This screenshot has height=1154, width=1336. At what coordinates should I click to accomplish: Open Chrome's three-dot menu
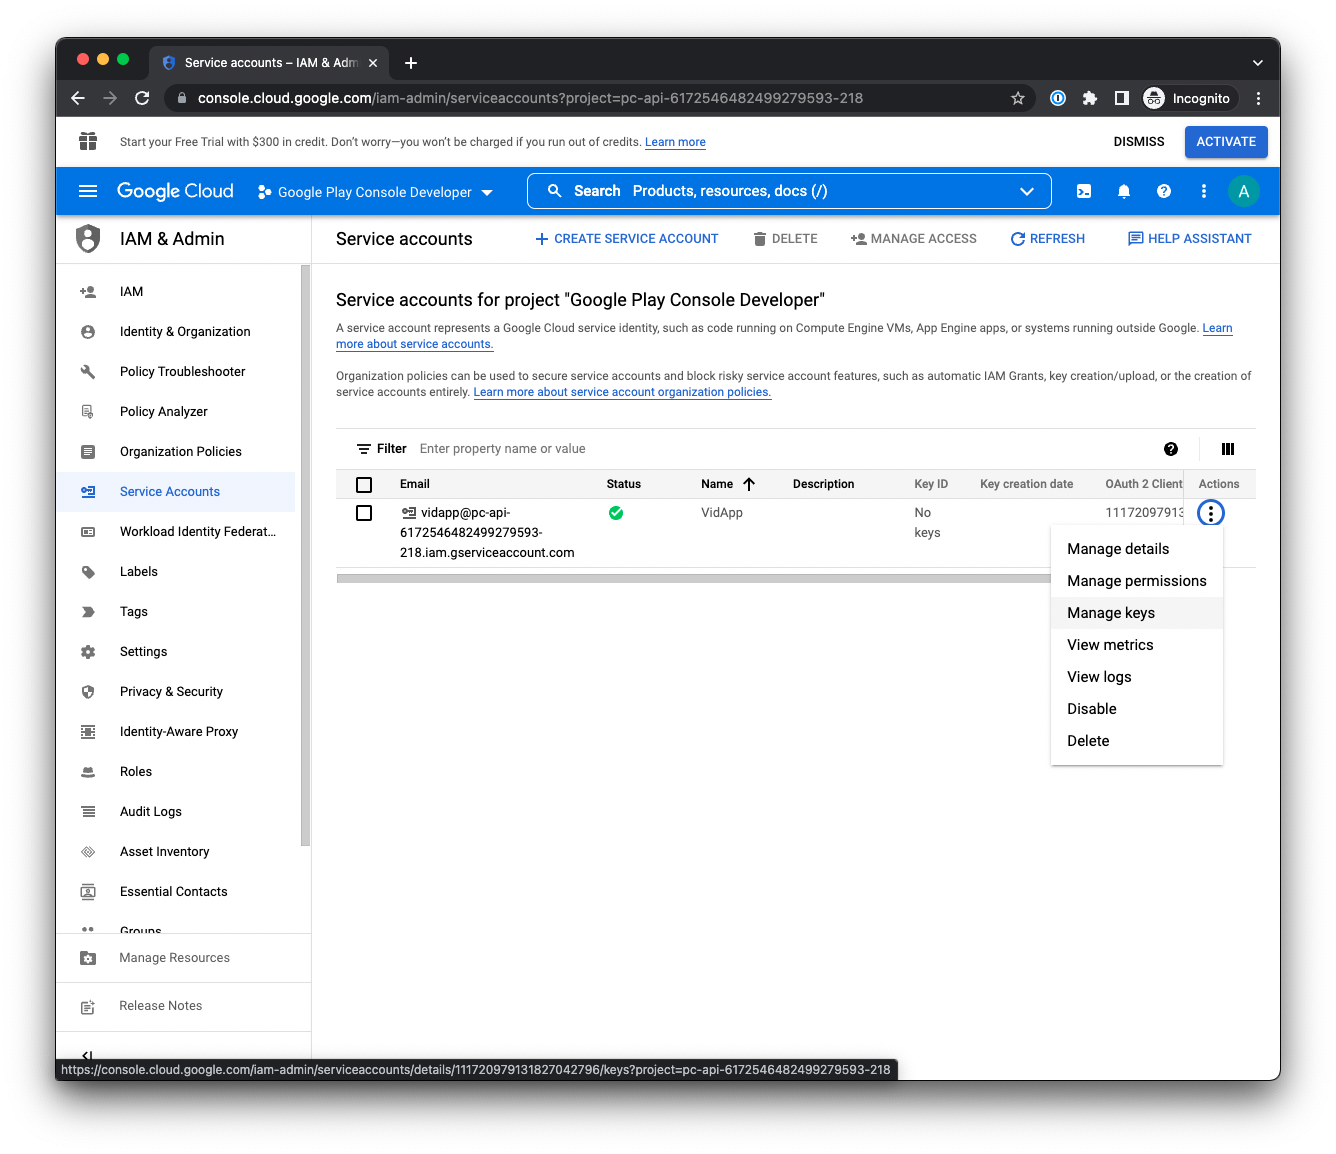pos(1259,98)
